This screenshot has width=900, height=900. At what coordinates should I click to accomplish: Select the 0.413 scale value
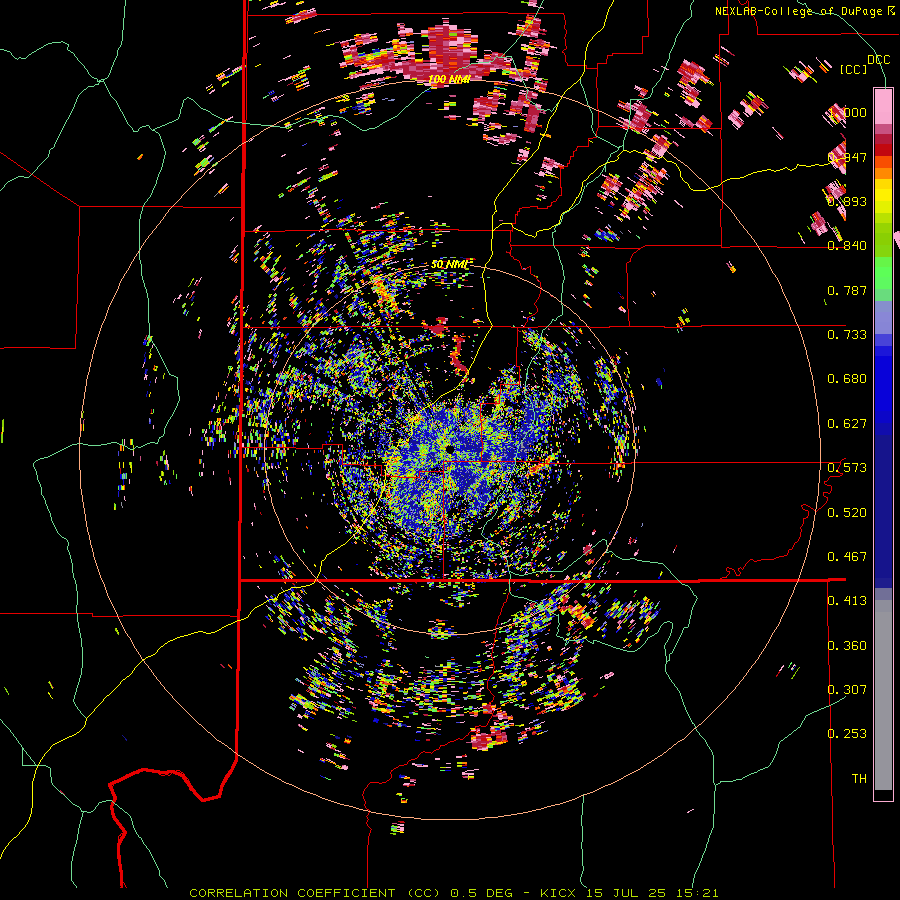(x=847, y=601)
